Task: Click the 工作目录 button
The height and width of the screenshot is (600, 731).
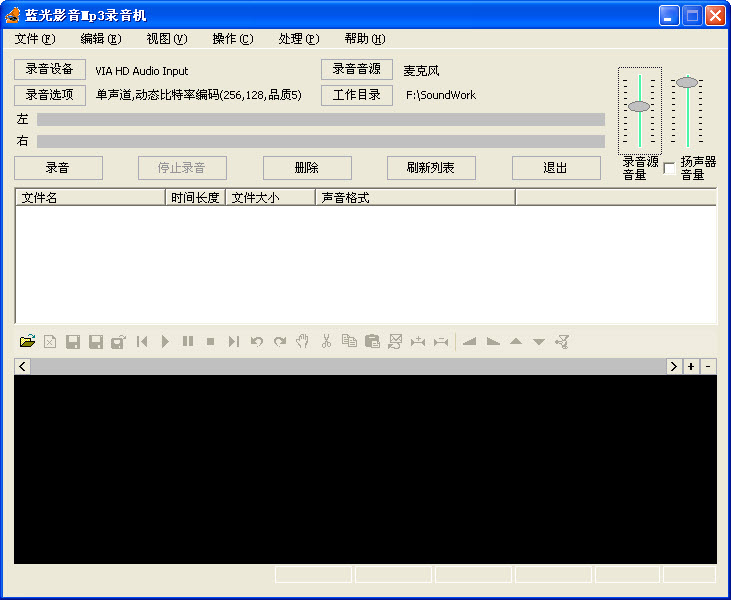Action: click(357, 95)
